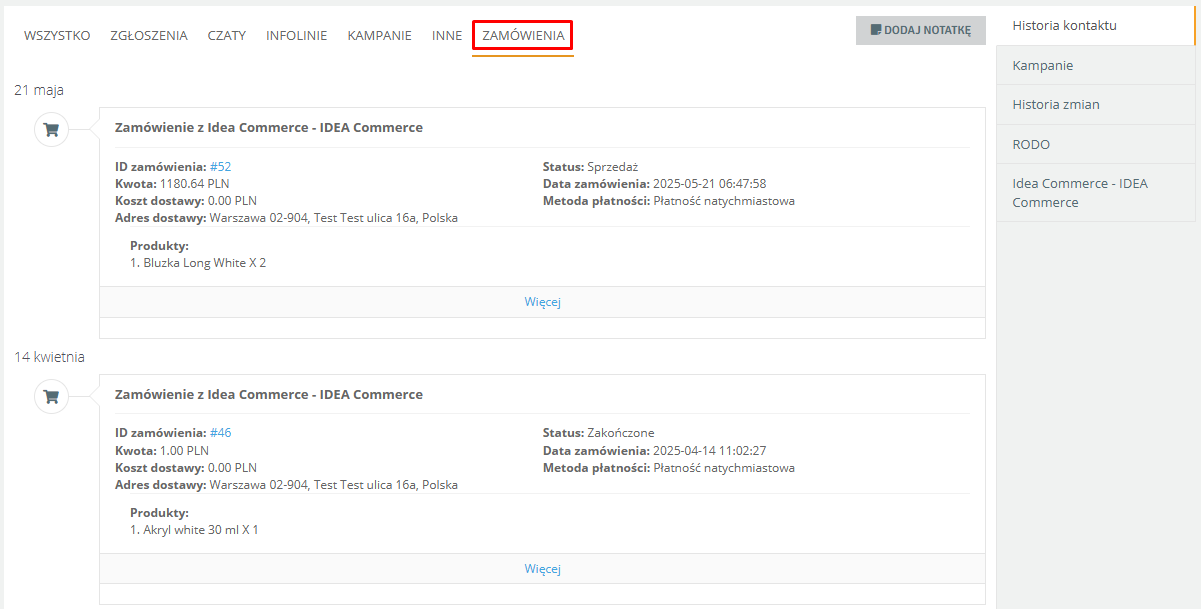
Task: Select Historia kontaktu in the side panel
Action: point(1095,25)
